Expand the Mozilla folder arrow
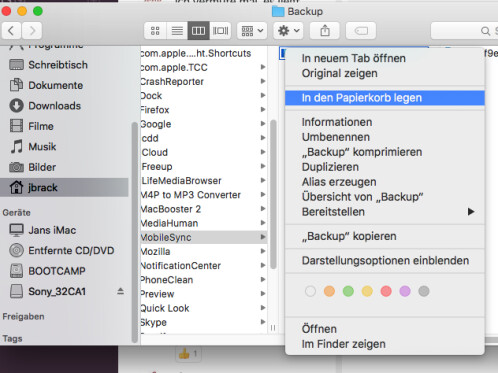Image resolution: width=498 pixels, height=373 pixels. point(263,251)
